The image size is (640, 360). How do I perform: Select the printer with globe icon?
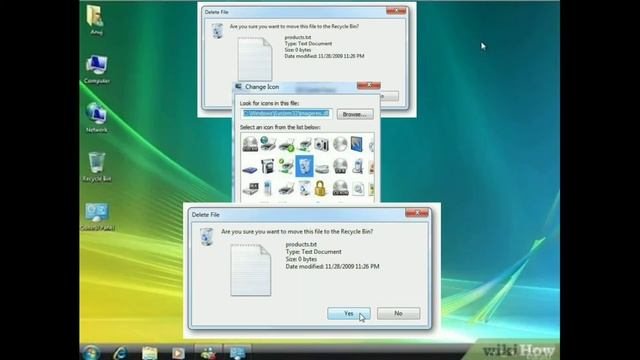pyautogui.click(x=268, y=144)
